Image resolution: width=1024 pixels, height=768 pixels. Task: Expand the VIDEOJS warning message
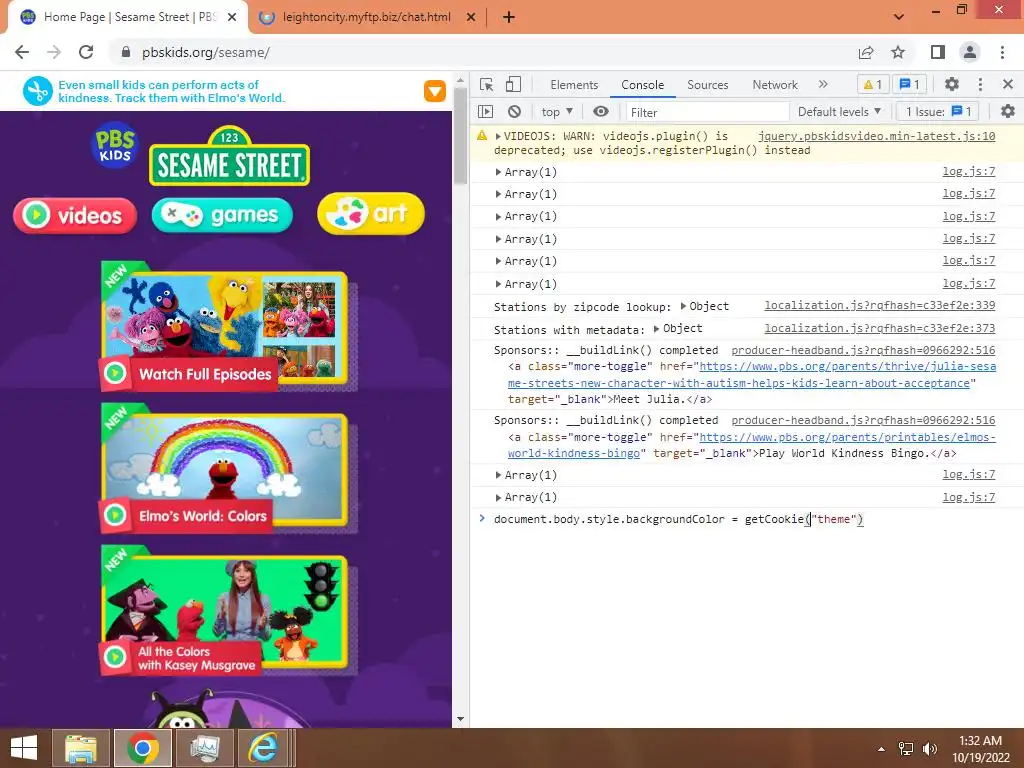tap(498, 136)
